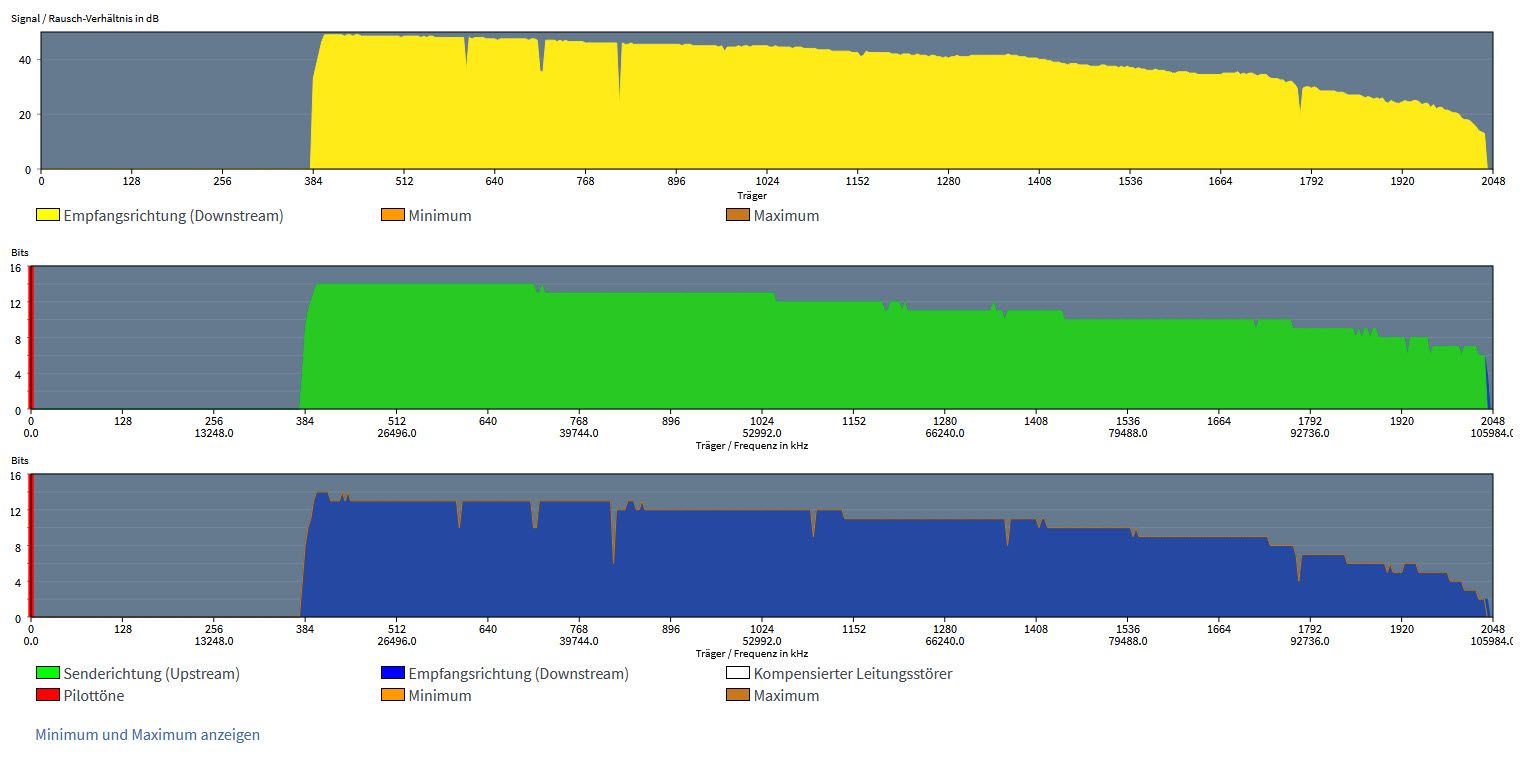Click the 'Minimum' label next to the Pilottöne row

[x=440, y=696]
